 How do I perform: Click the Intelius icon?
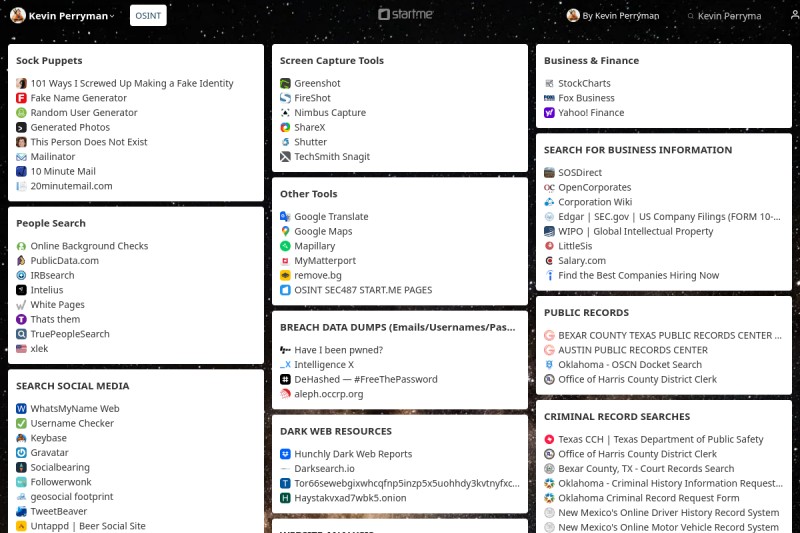[21, 290]
